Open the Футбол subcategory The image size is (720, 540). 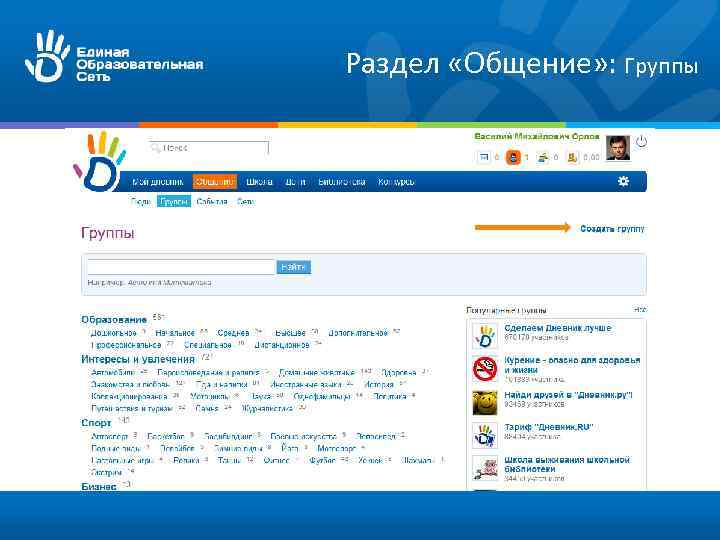click(x=322, y=460)
